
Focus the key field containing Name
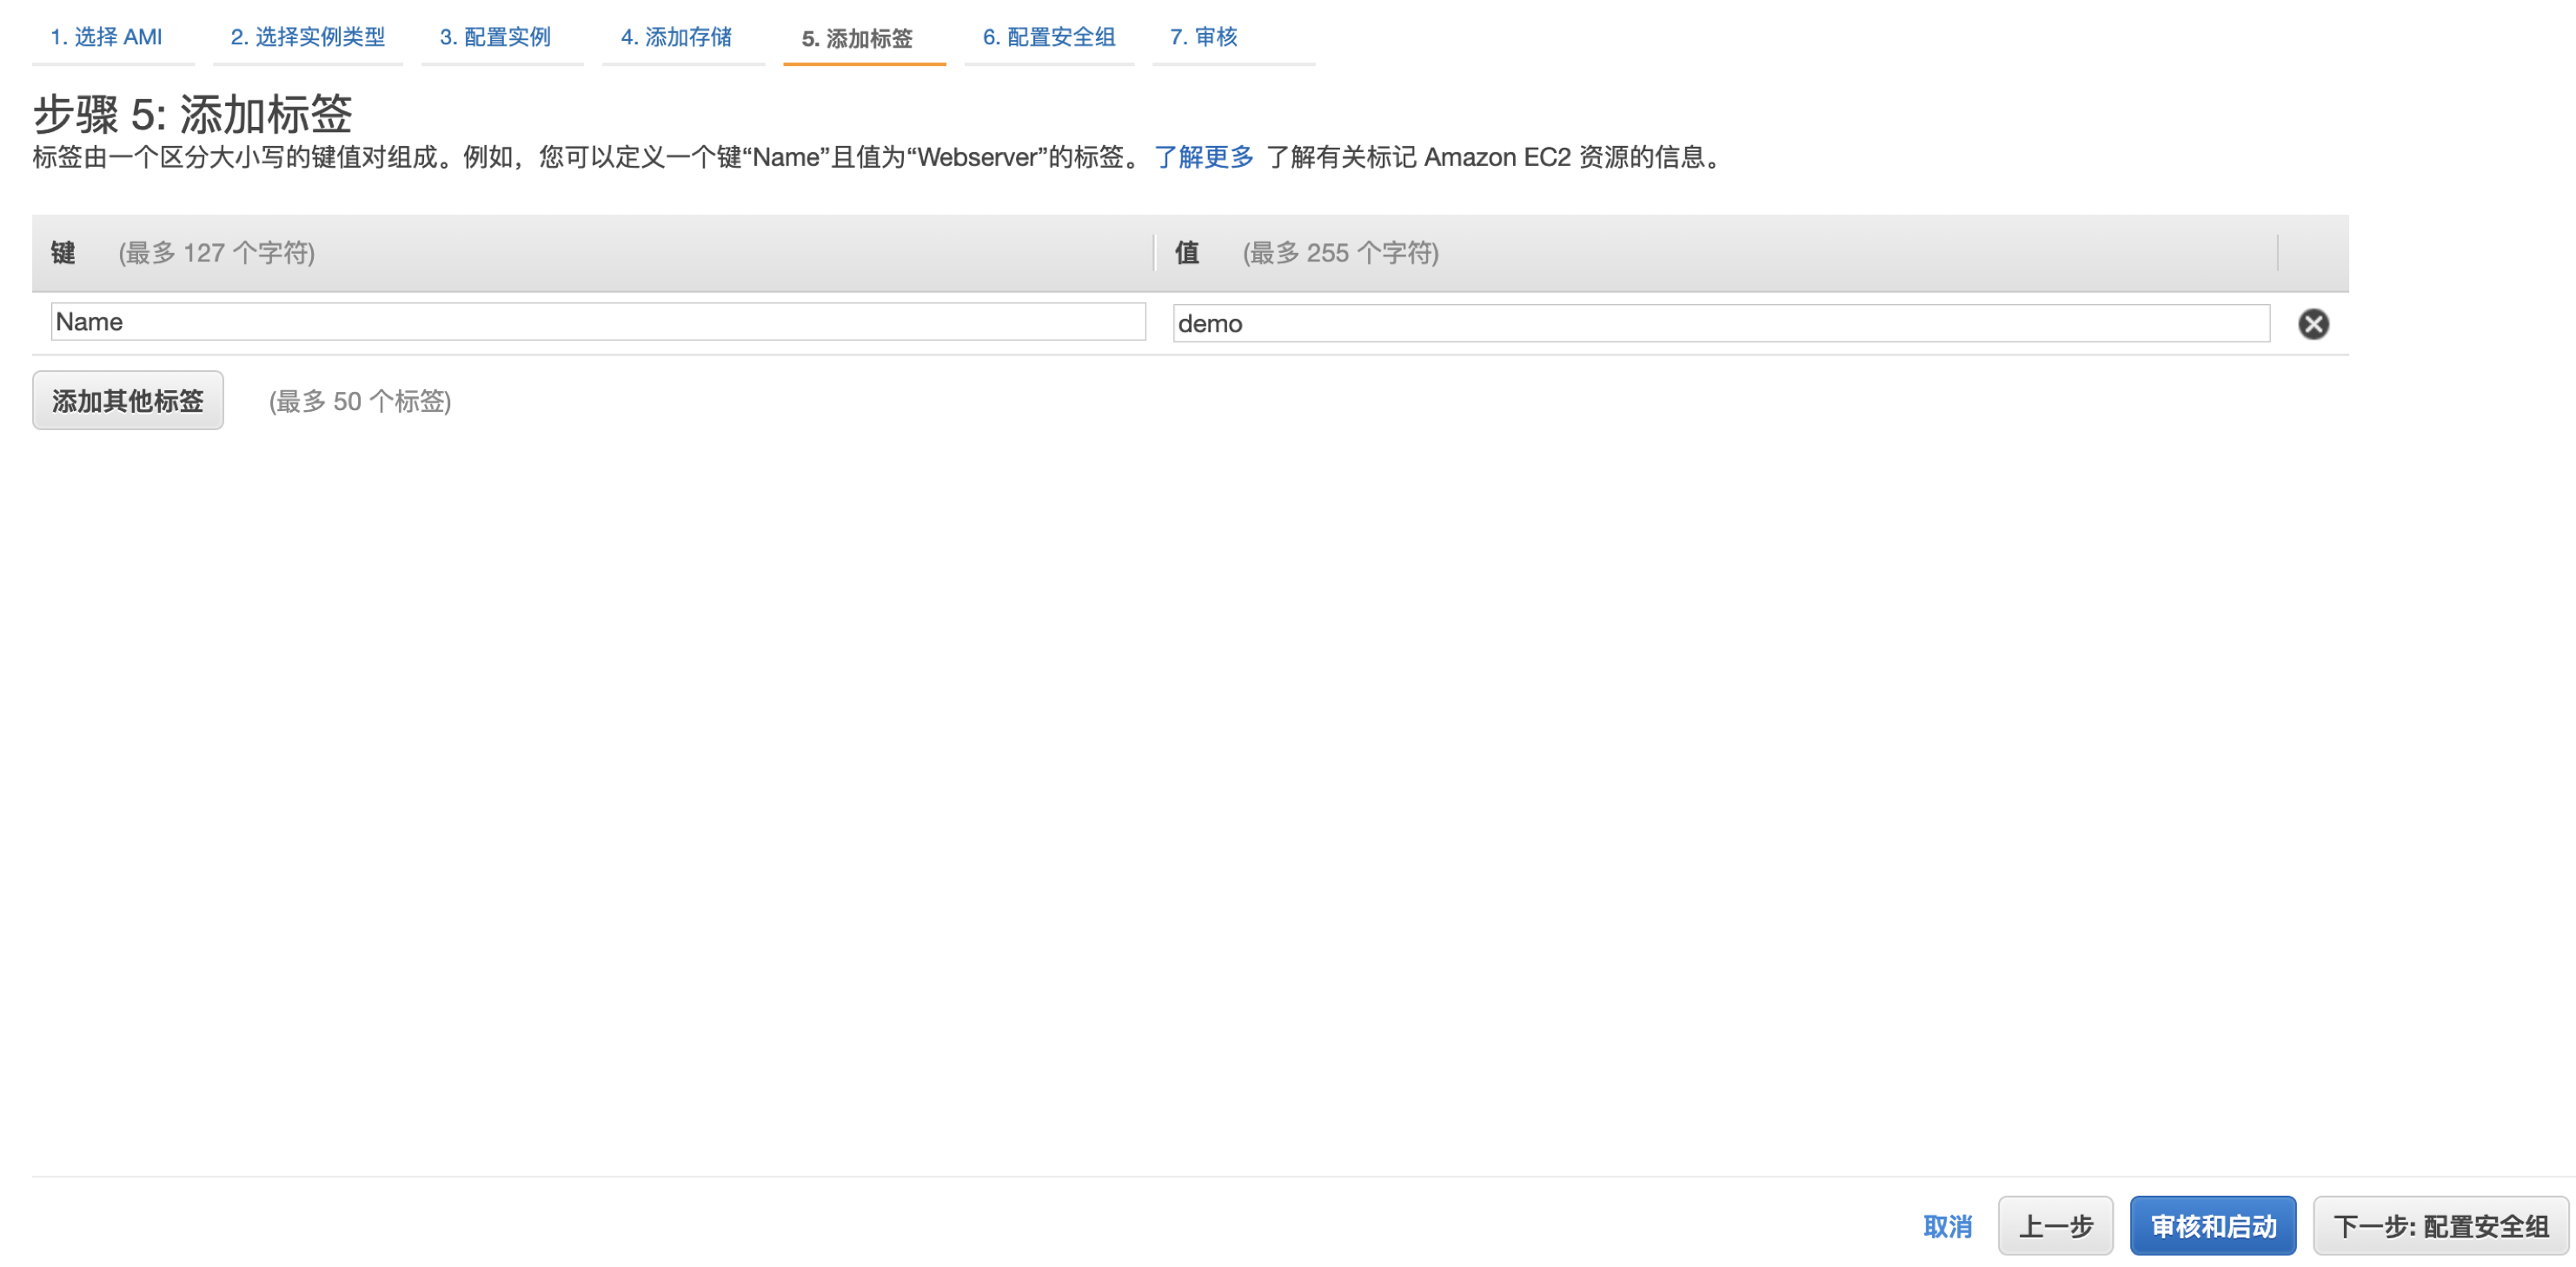pos(598,322)
